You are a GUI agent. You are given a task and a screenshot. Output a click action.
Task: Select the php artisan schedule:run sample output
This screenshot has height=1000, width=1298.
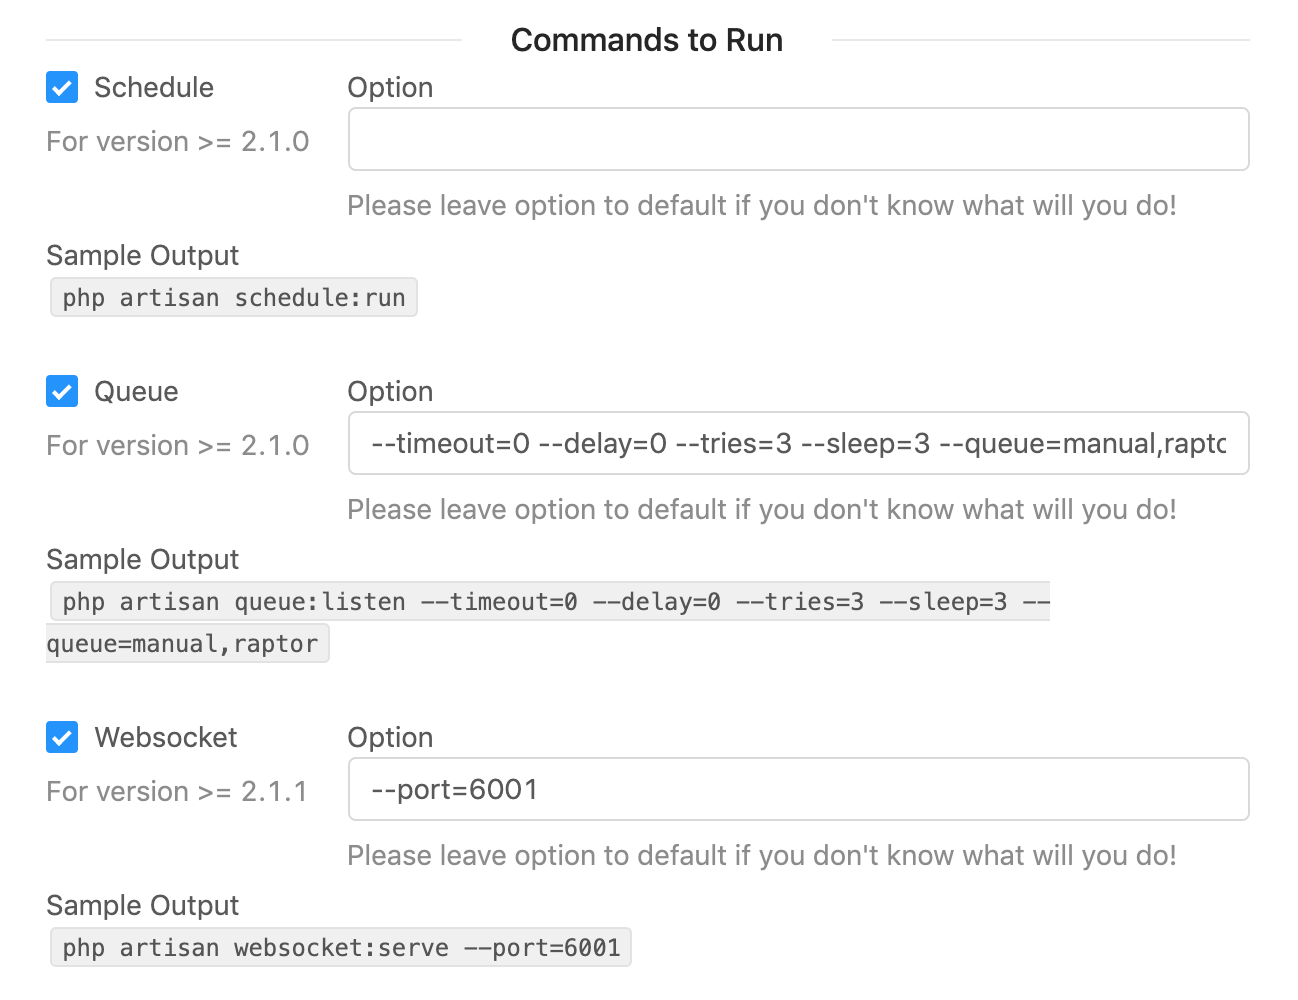(233, 297)
